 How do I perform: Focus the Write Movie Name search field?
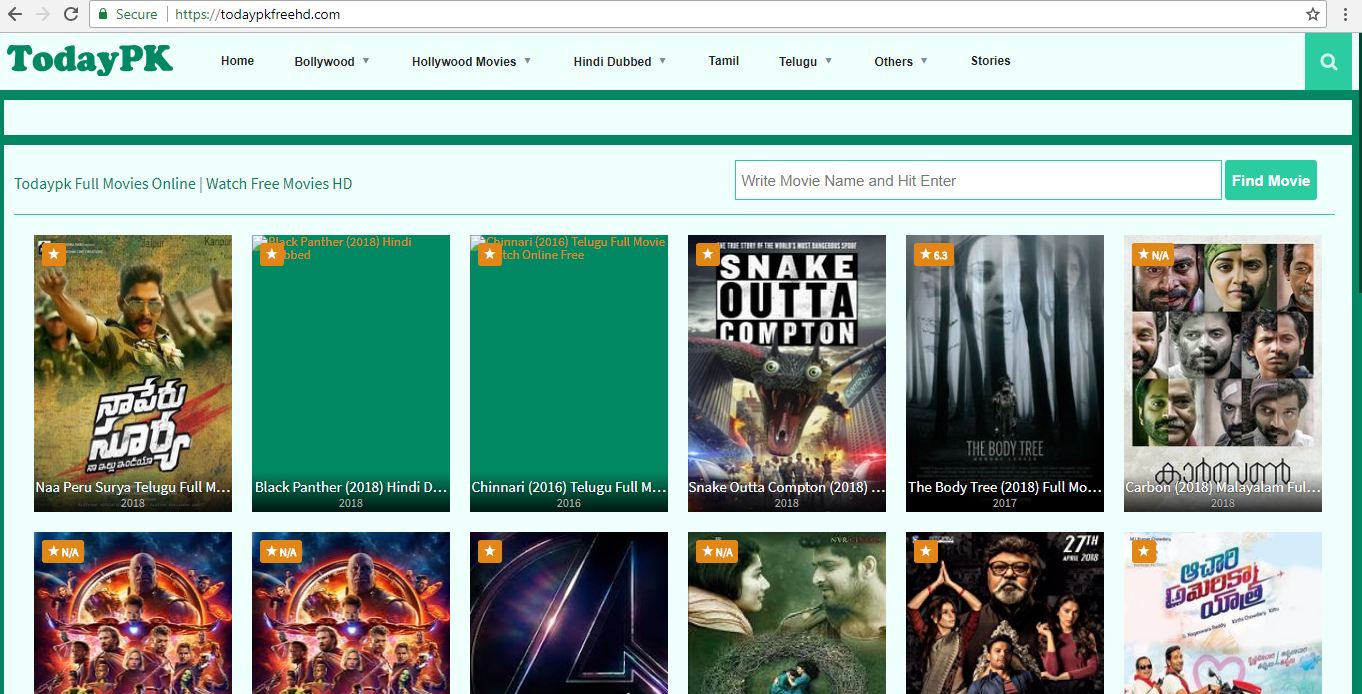click(x=977, y=181)
